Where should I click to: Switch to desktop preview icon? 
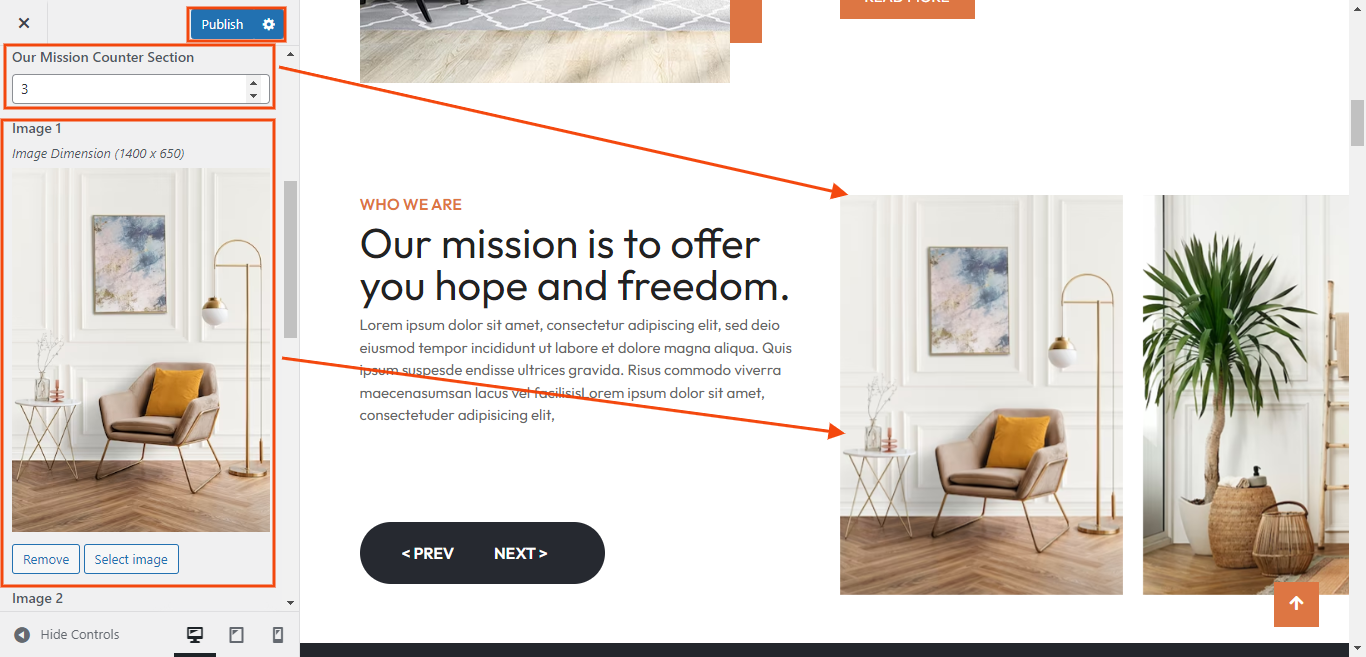195,634
